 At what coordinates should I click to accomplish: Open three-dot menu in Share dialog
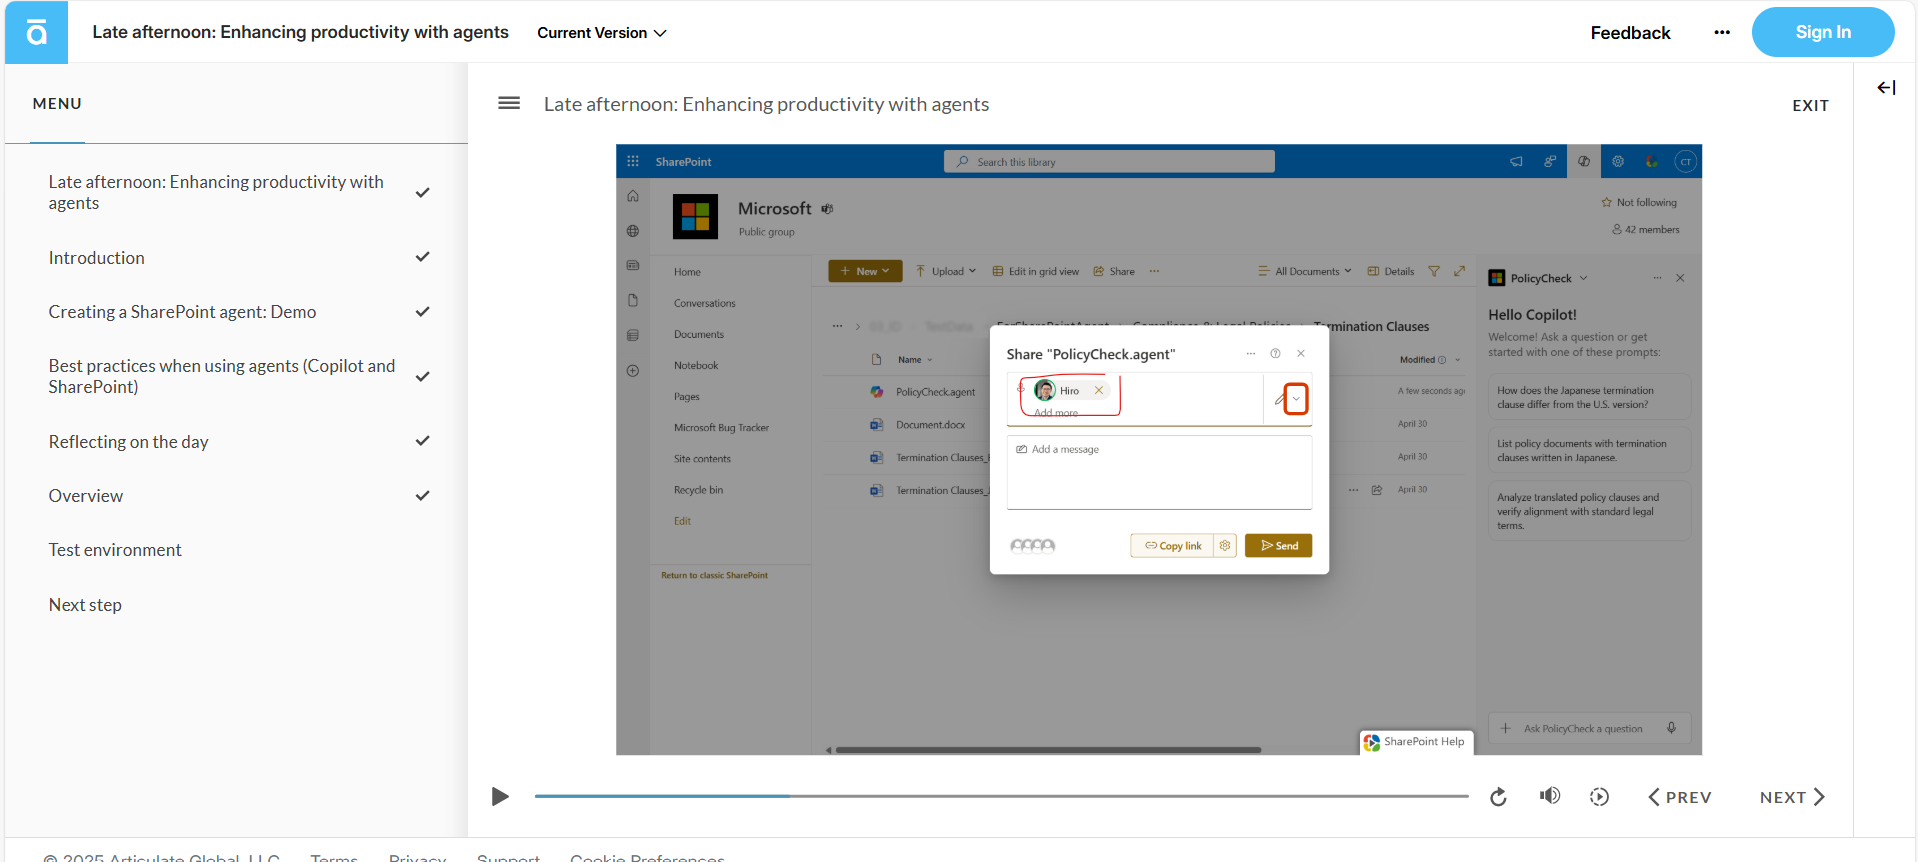[1250, 353]
